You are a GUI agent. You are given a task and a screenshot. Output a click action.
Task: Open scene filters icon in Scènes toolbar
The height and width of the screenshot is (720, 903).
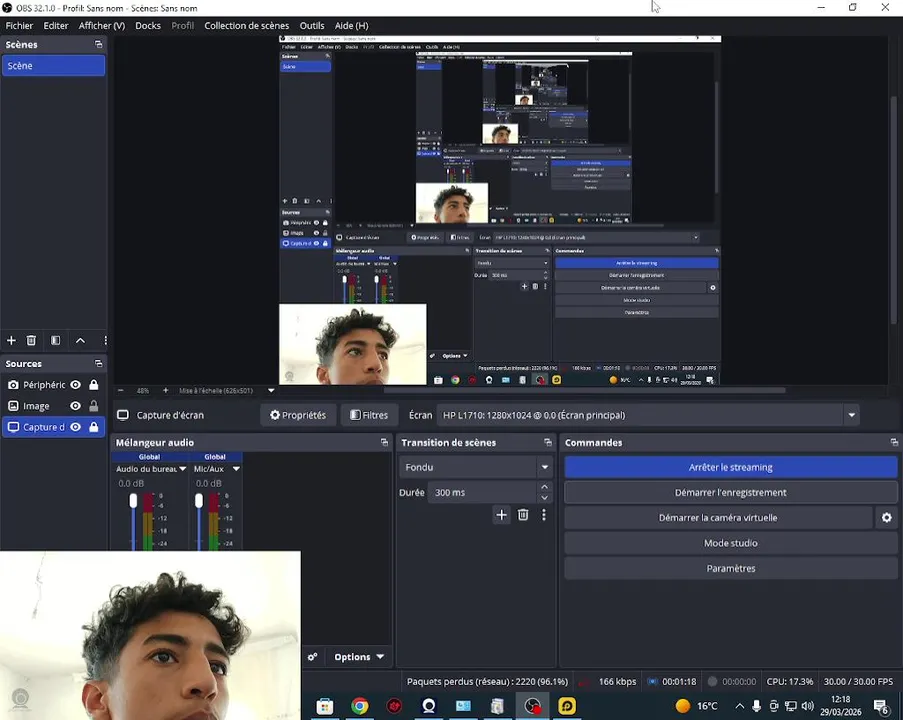point(55,340)
